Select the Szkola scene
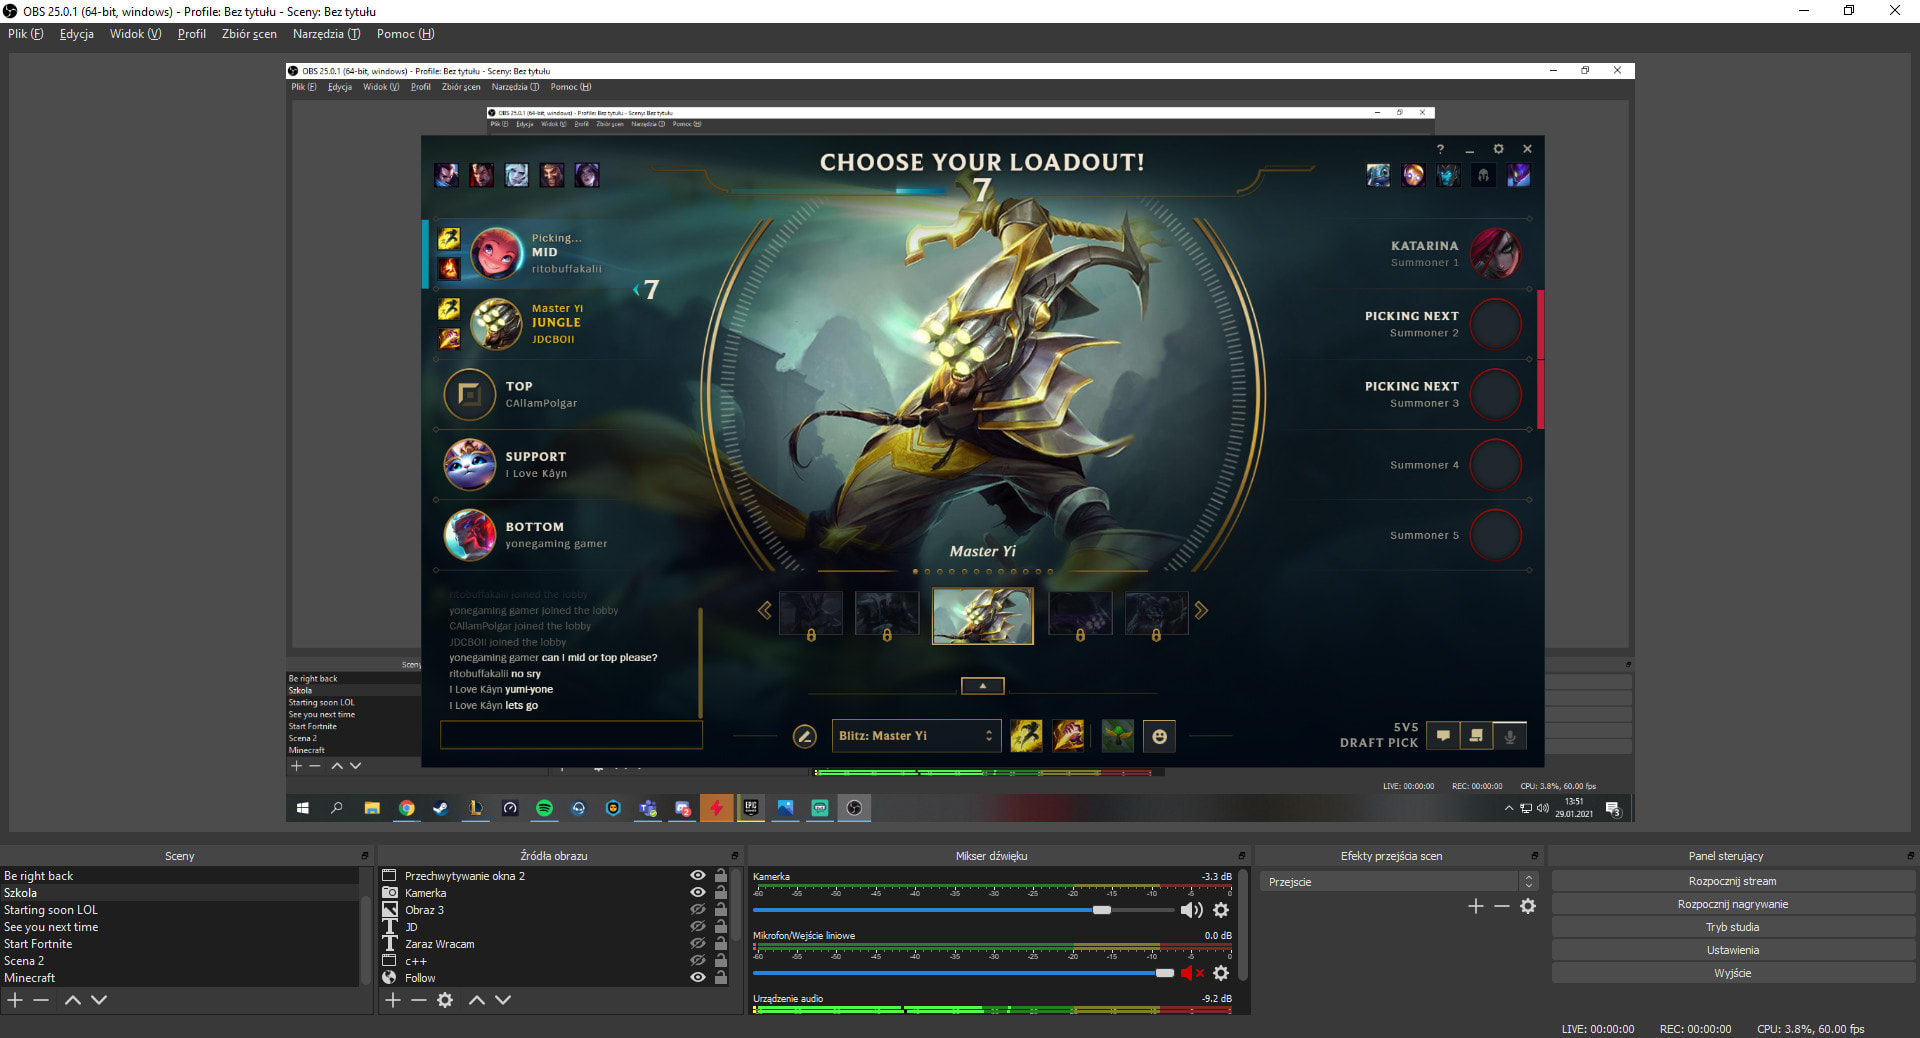This screenshot has width=1920, height=1038. [x=179, y=893]
